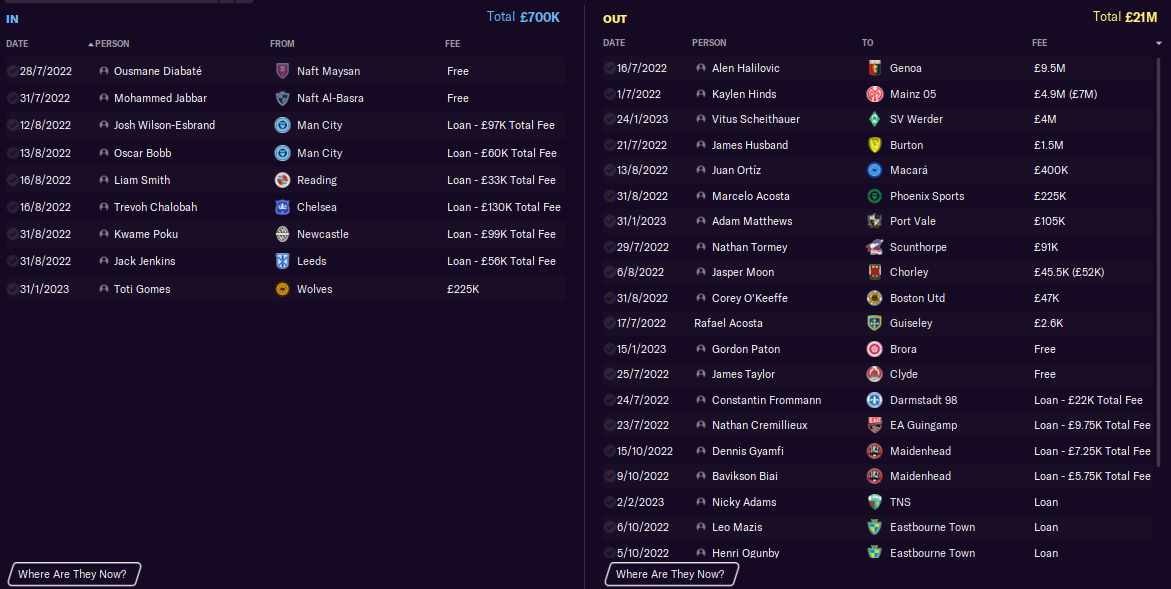1171x589 pixels.
Task: Click the OUT total £21M value
Action: [1141, 16]
